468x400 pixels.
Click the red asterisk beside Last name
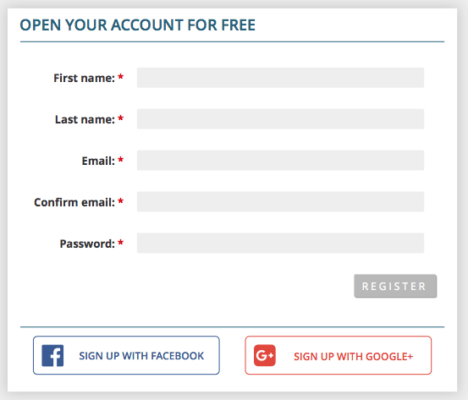(x=121, y=118)
